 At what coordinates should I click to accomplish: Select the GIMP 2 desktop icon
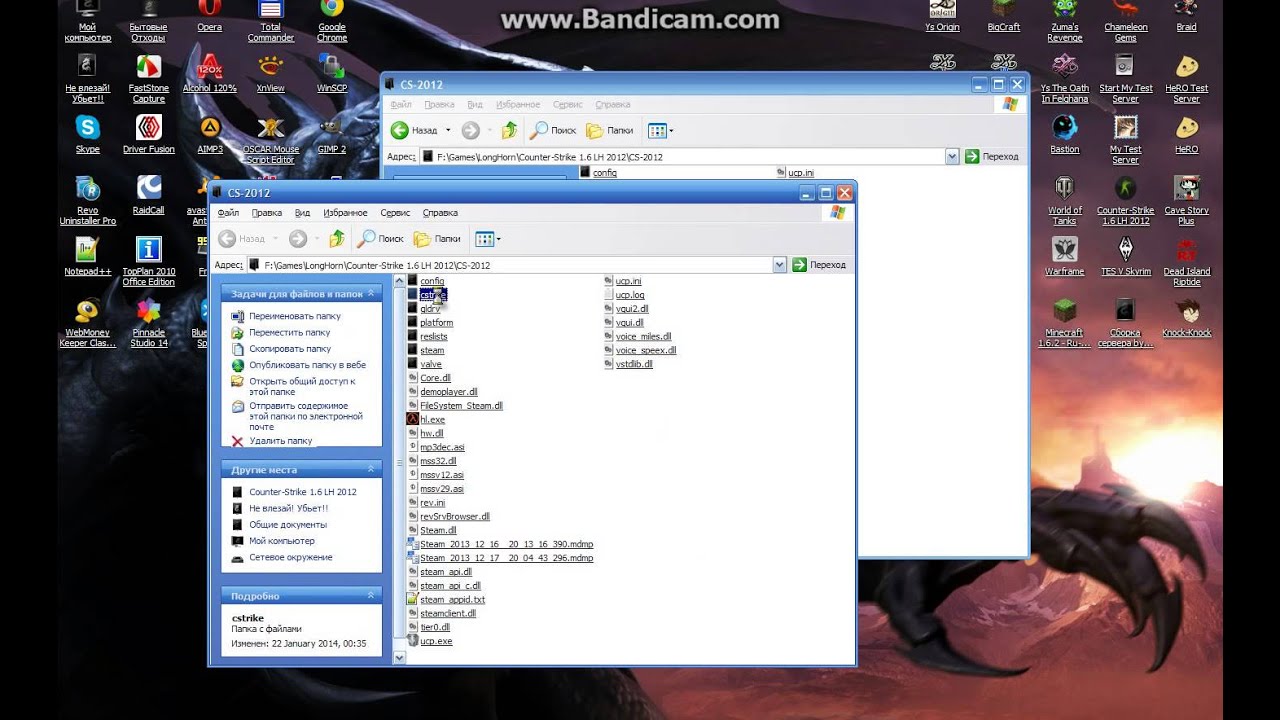click(332, 134)
